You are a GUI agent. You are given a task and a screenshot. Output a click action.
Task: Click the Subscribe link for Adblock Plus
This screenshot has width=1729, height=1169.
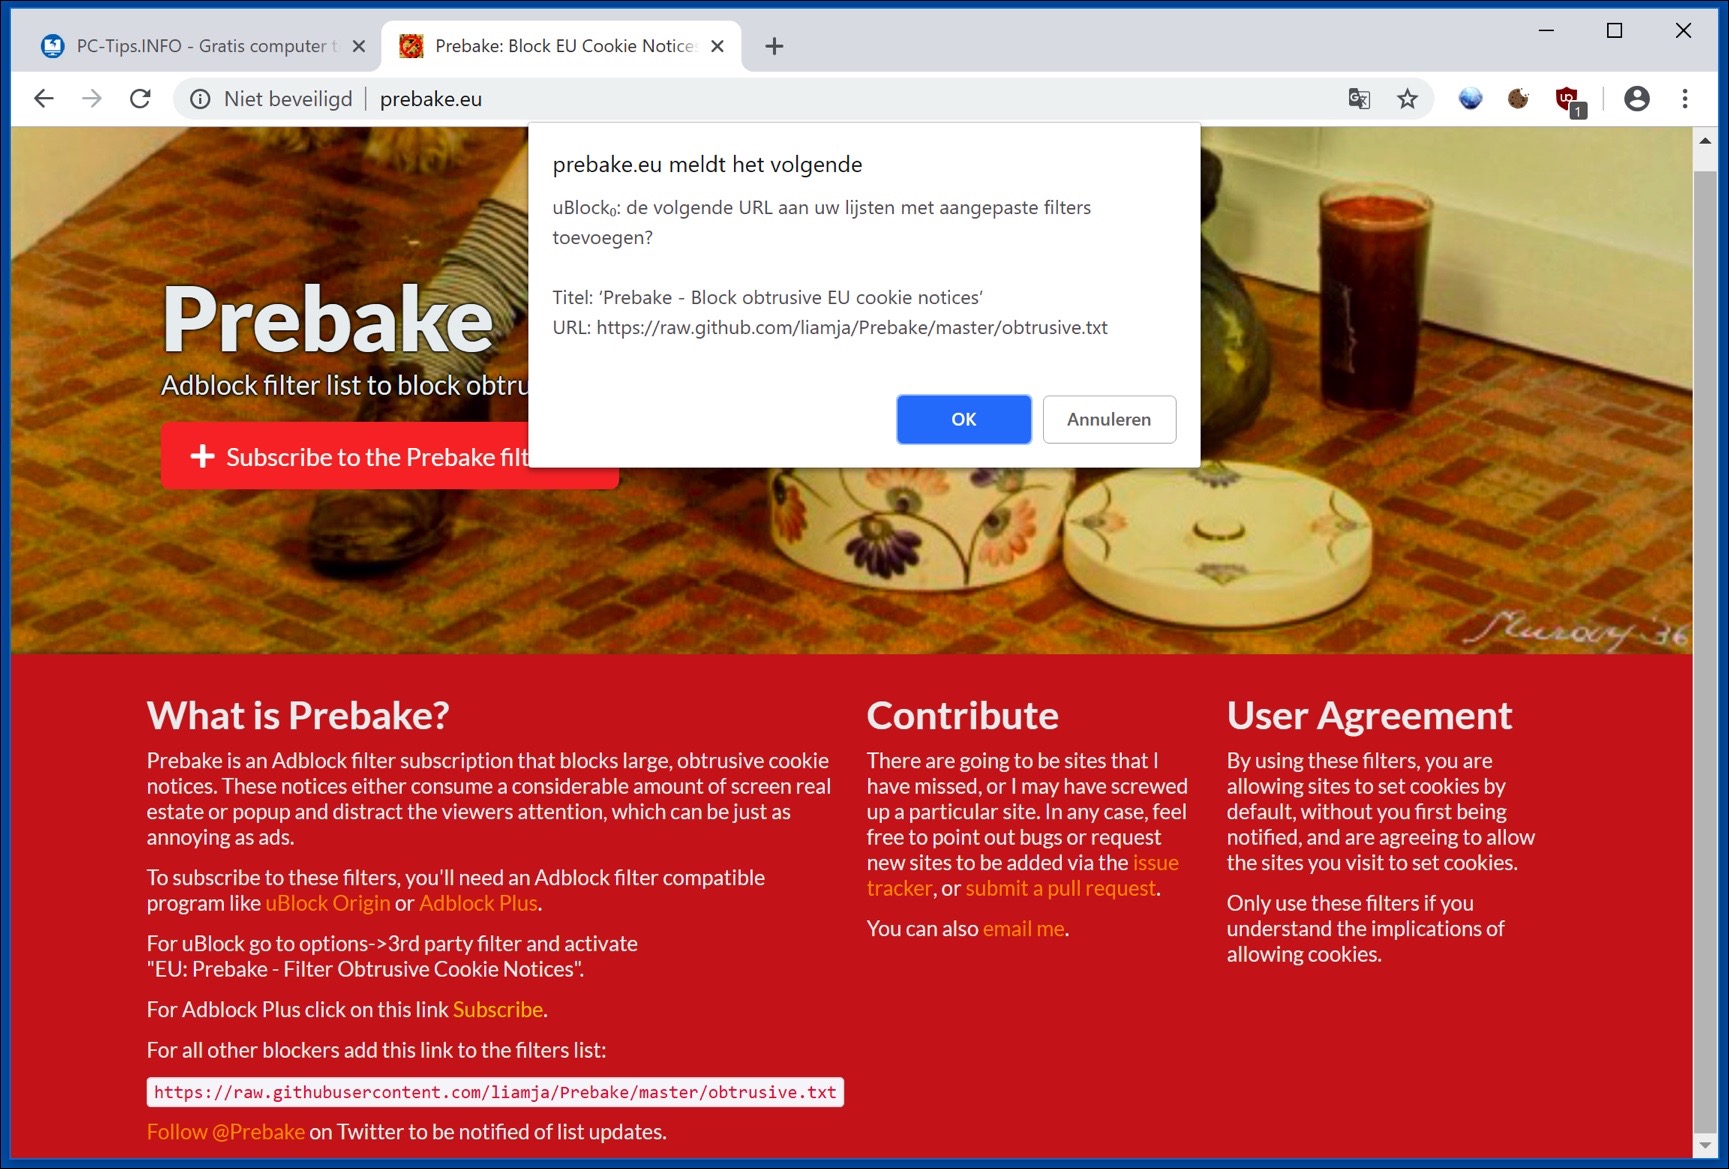coord(498,1009)
